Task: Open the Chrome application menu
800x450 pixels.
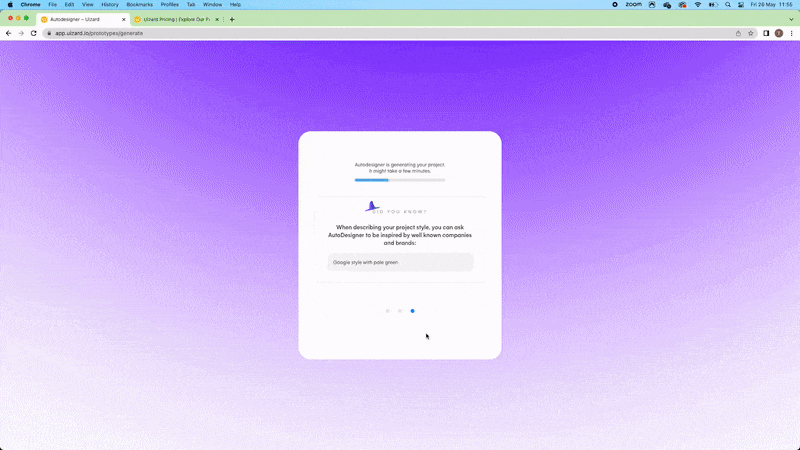Action: (x=31, y=5)
